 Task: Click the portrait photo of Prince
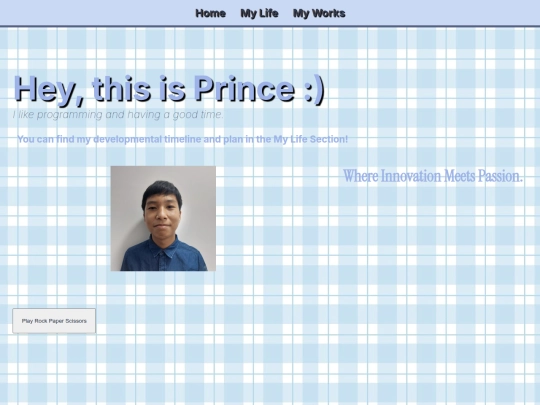coord(163,218)
